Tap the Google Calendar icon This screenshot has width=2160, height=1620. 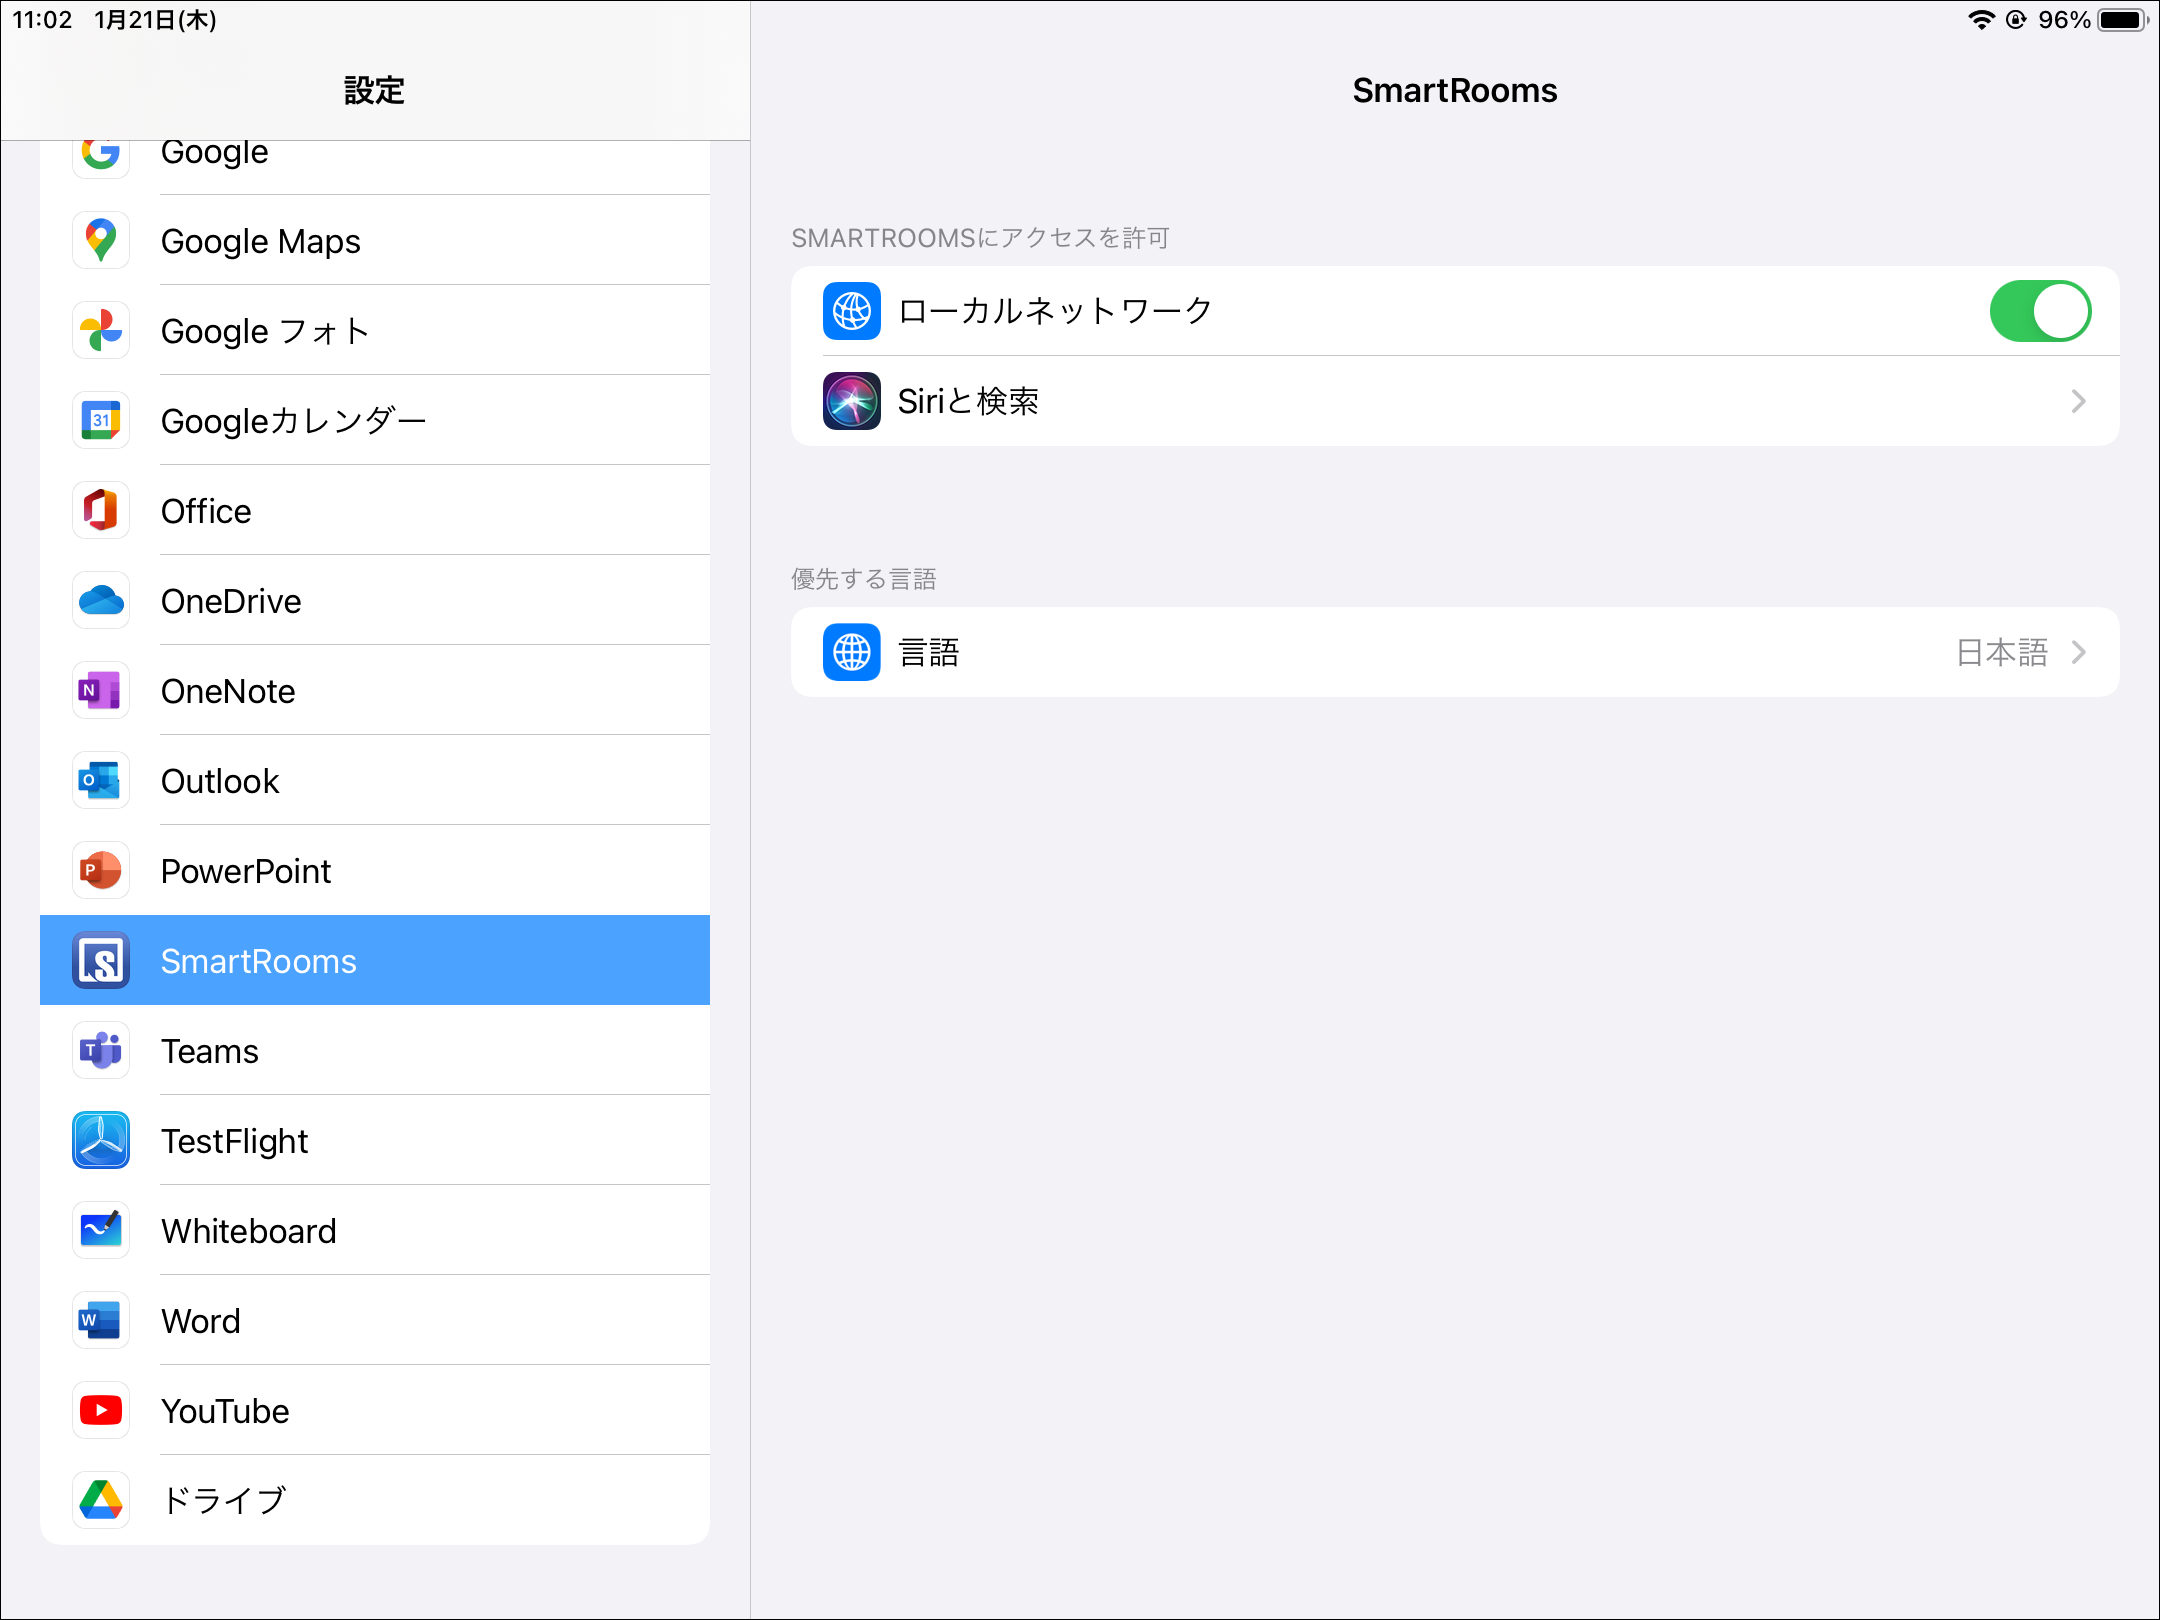pyautogui.click(x=101, y=421)
